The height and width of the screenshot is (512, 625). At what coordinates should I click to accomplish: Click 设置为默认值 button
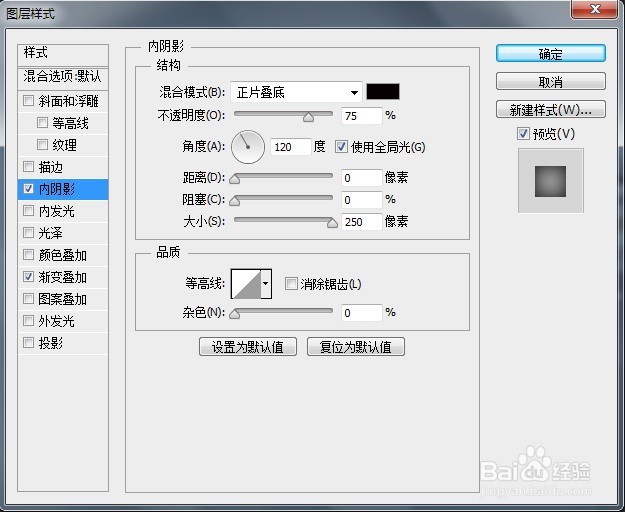click(x=248, y=347)
